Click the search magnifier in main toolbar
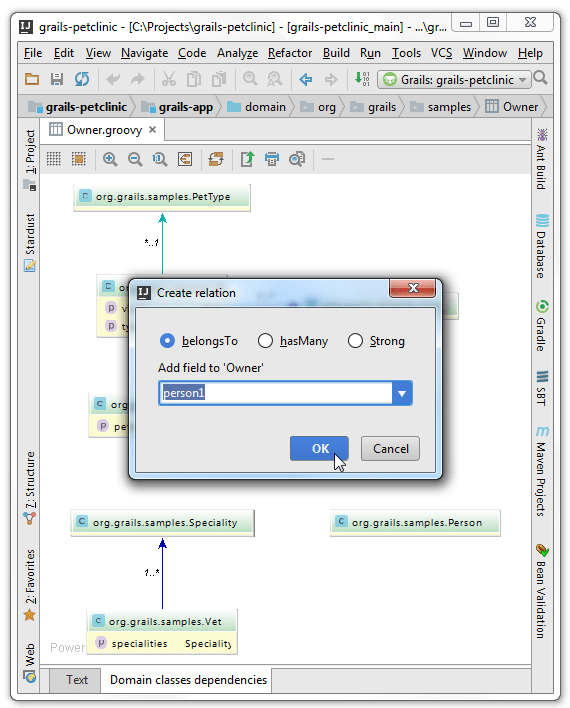 tap(540, 79)
